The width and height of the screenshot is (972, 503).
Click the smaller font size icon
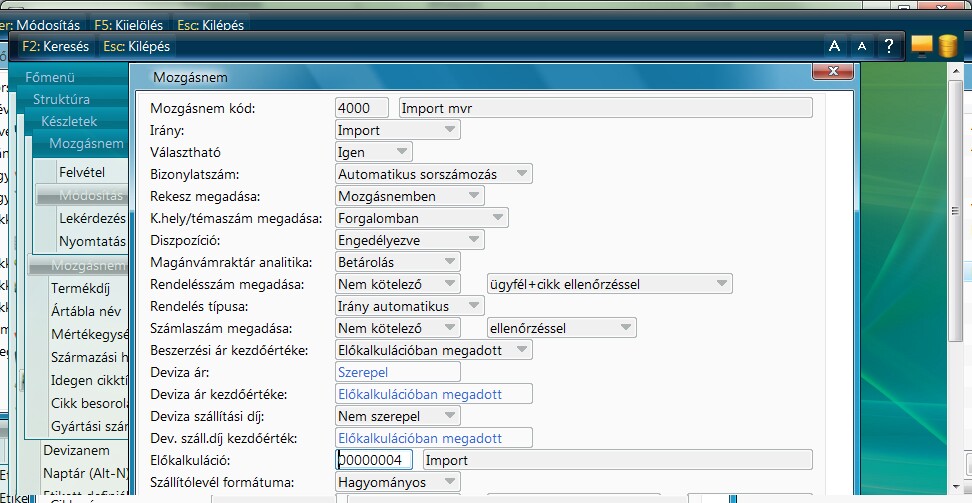[861, 46]
